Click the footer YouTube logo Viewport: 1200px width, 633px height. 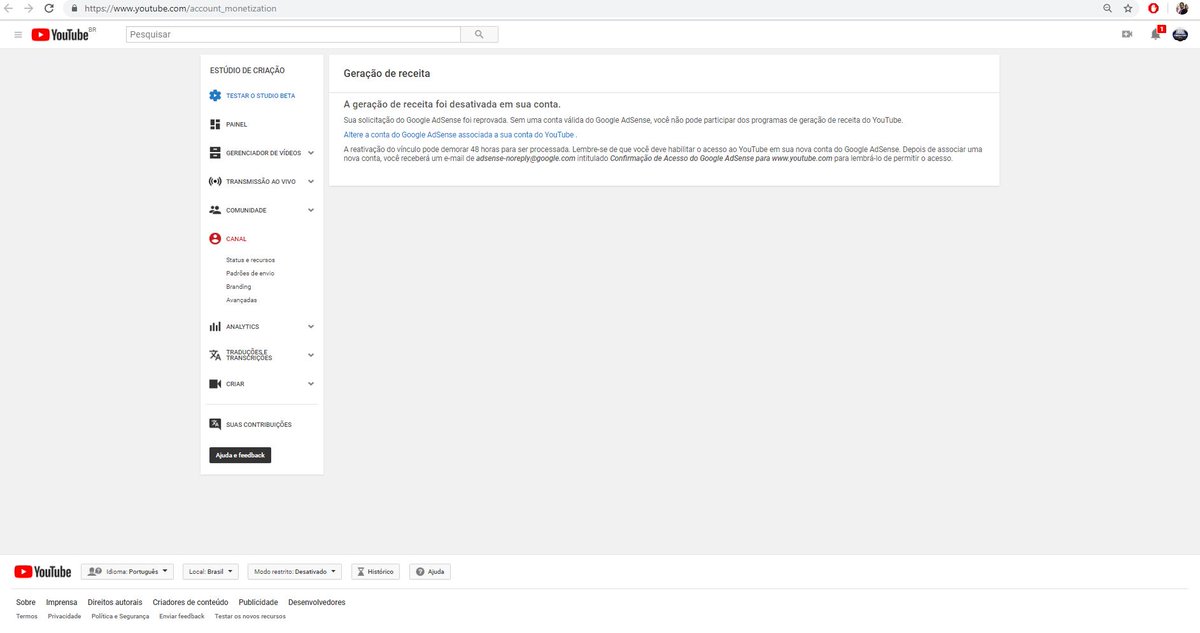(42, 572)
